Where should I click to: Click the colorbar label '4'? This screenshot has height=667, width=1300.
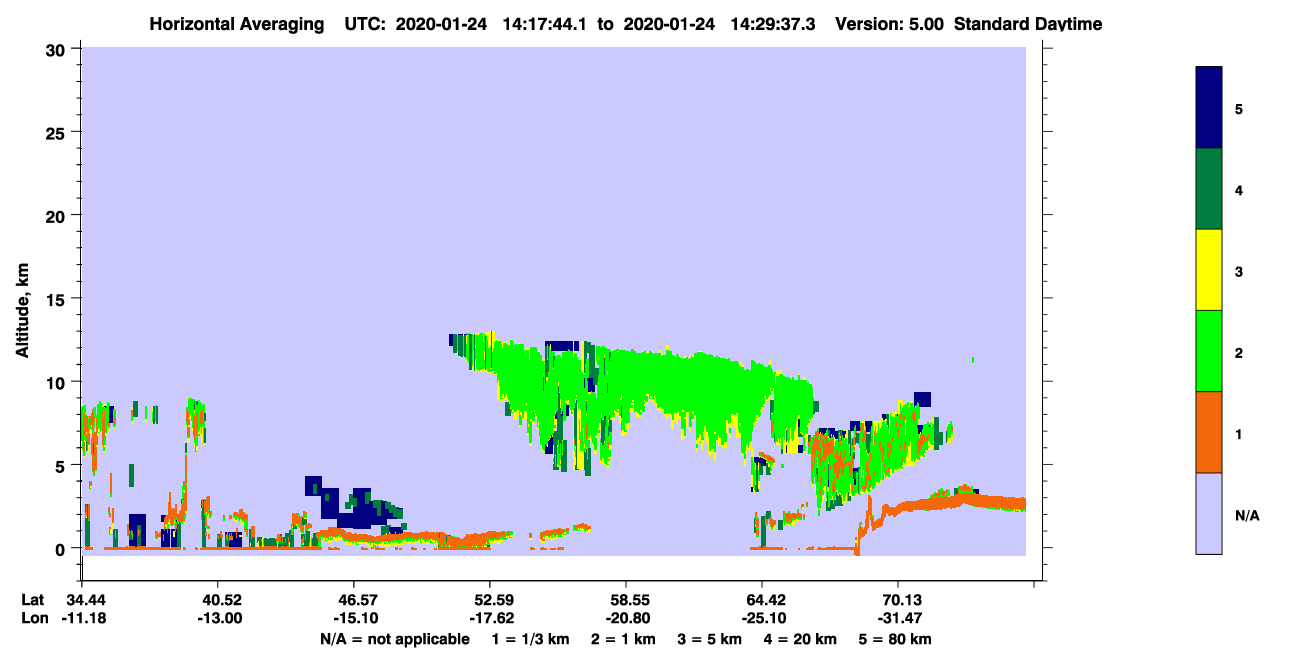pos(1239,189)
